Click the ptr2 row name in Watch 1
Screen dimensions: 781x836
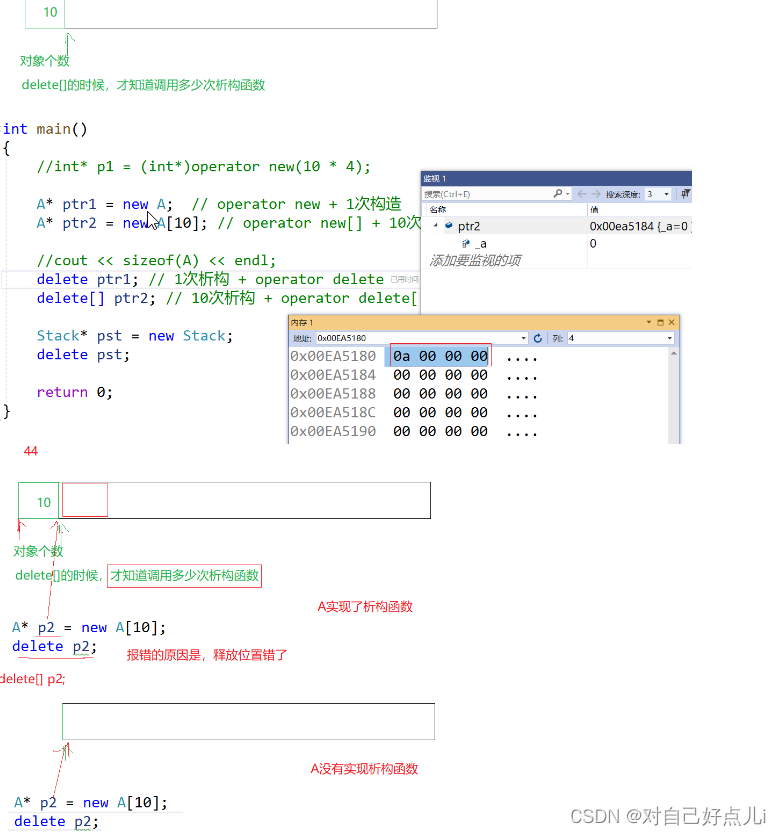[469, 226]
